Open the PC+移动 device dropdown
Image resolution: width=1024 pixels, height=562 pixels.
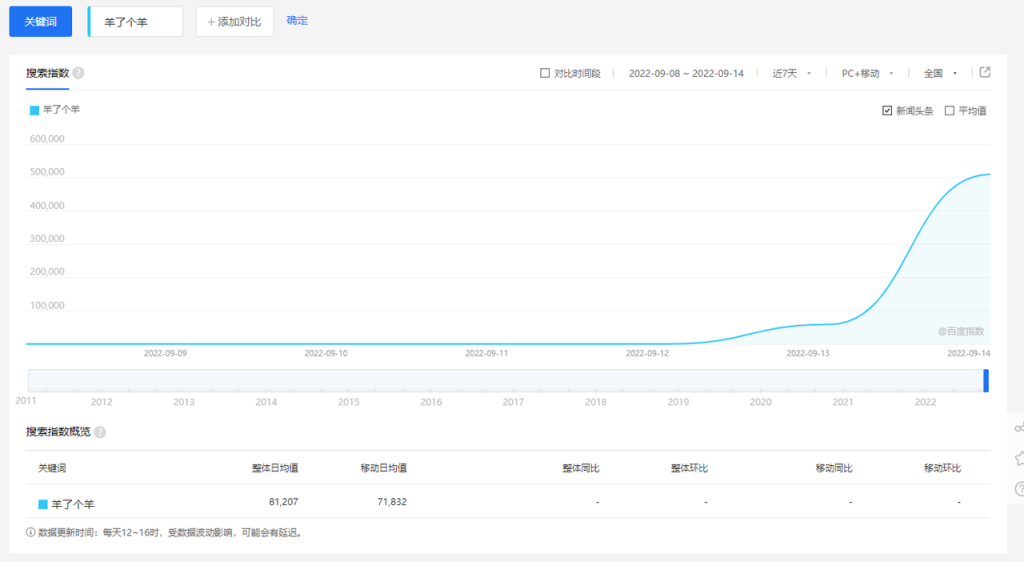pos(867,73)
